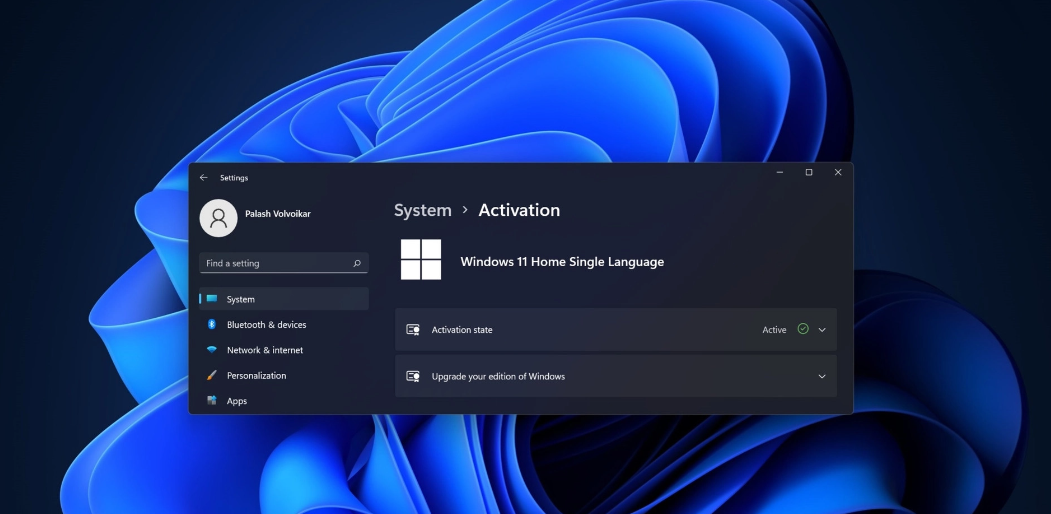Focus the Find a setting search box

[284, 263]
